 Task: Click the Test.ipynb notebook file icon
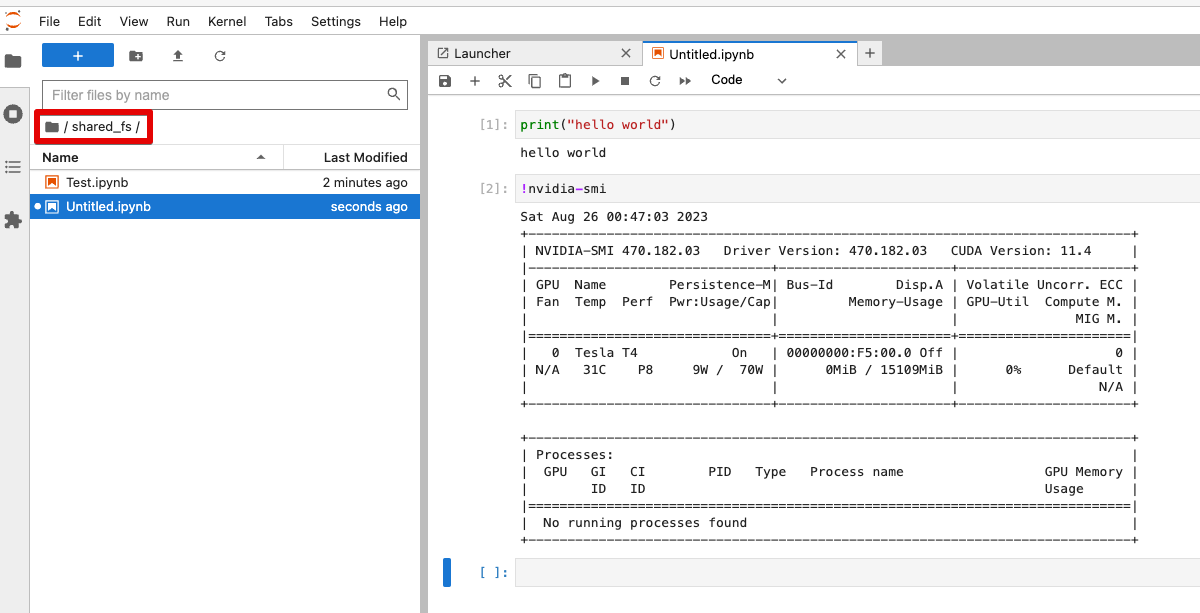(52, 182)
